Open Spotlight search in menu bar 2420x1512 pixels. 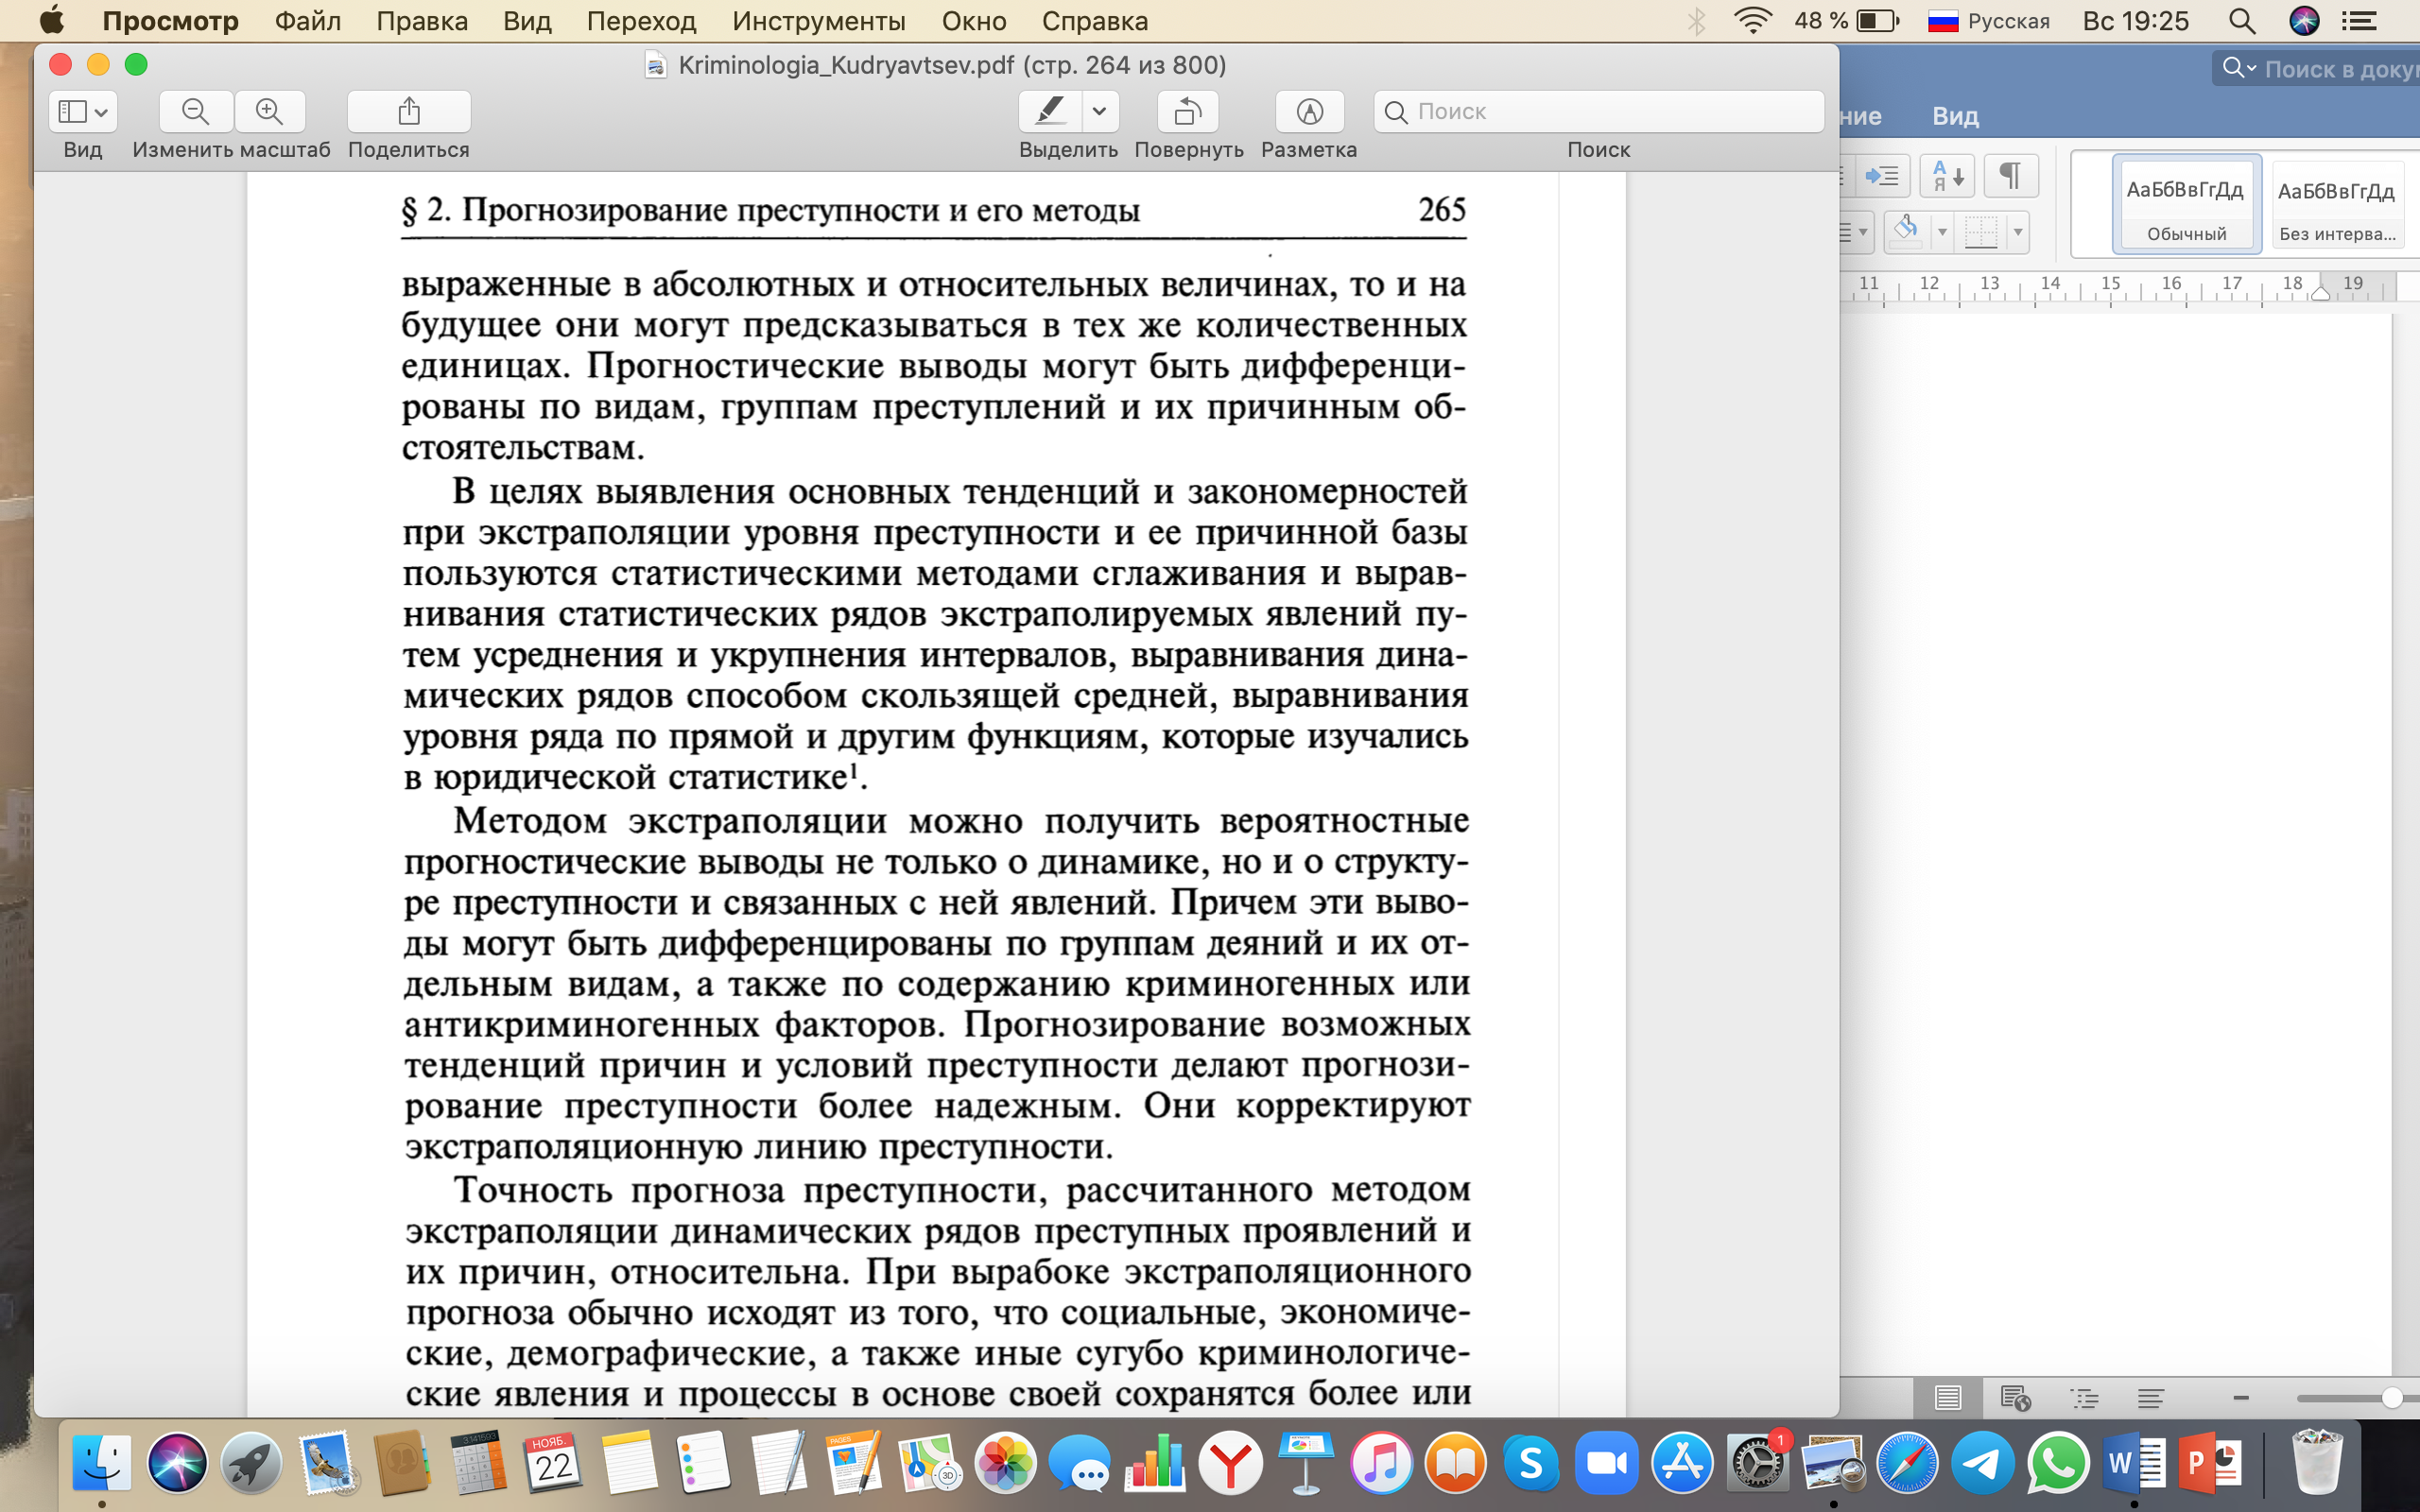[2241, 21]
